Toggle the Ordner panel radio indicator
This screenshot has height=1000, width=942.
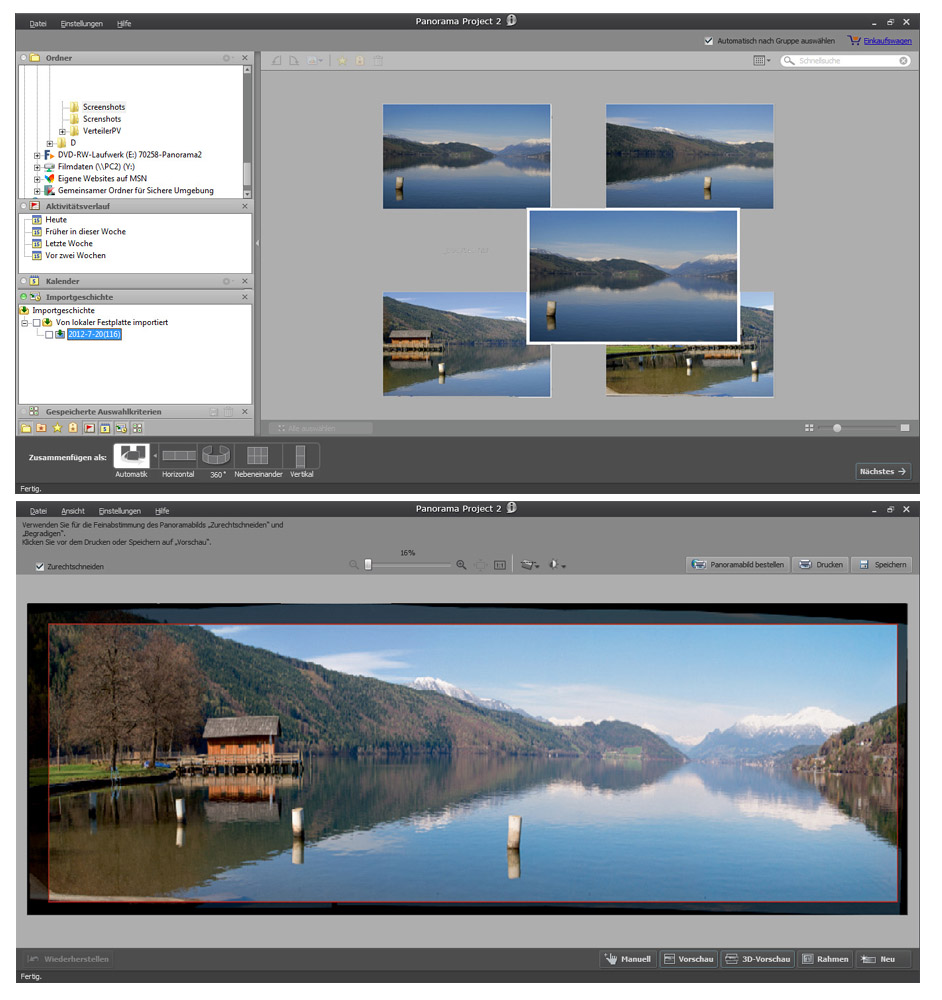tap(24, 57)
